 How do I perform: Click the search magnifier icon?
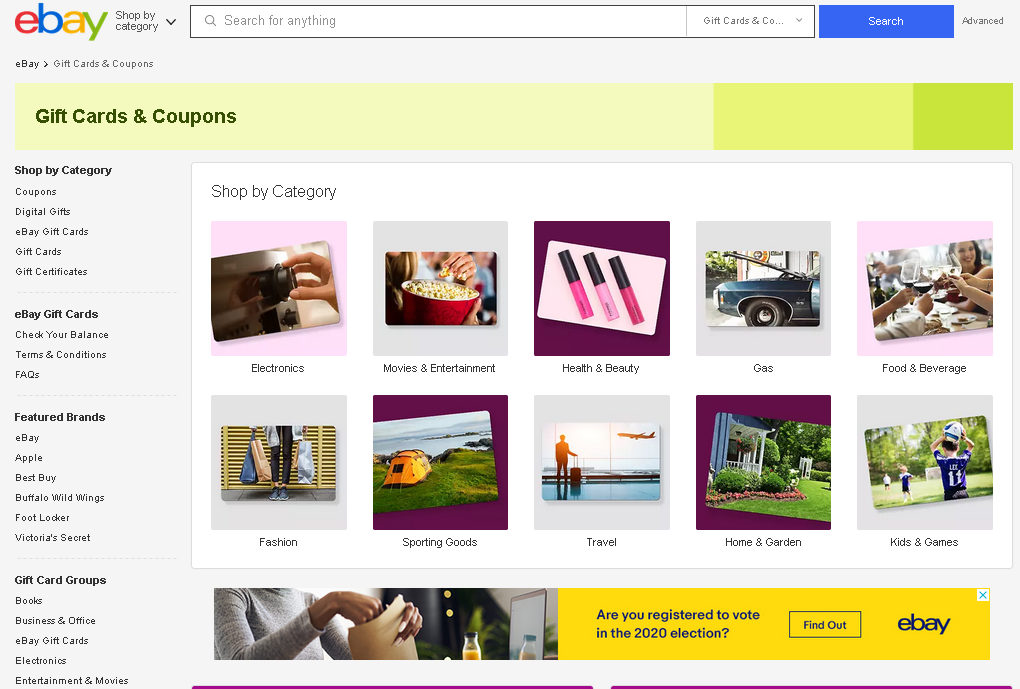point(210,21)
